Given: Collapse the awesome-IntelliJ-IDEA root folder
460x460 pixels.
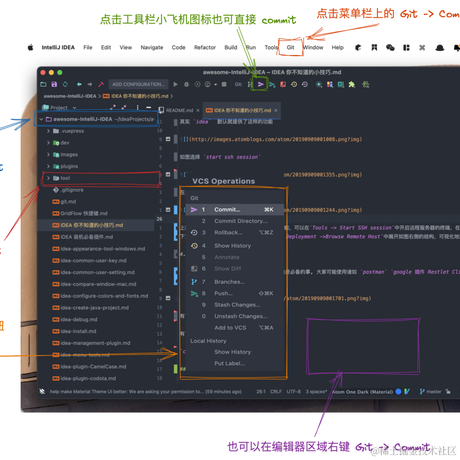Looking at the screenshot, I should click(x=41, y=119).
